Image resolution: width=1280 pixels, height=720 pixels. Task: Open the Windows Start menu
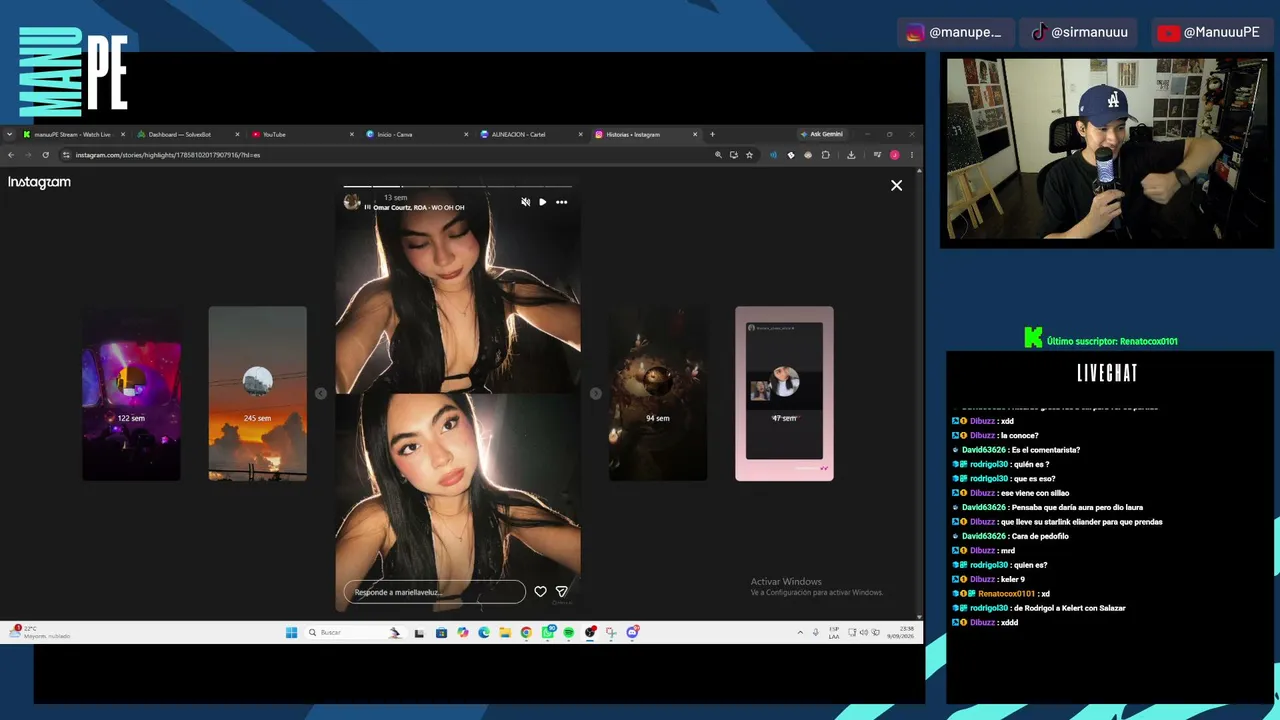point(291,632)
